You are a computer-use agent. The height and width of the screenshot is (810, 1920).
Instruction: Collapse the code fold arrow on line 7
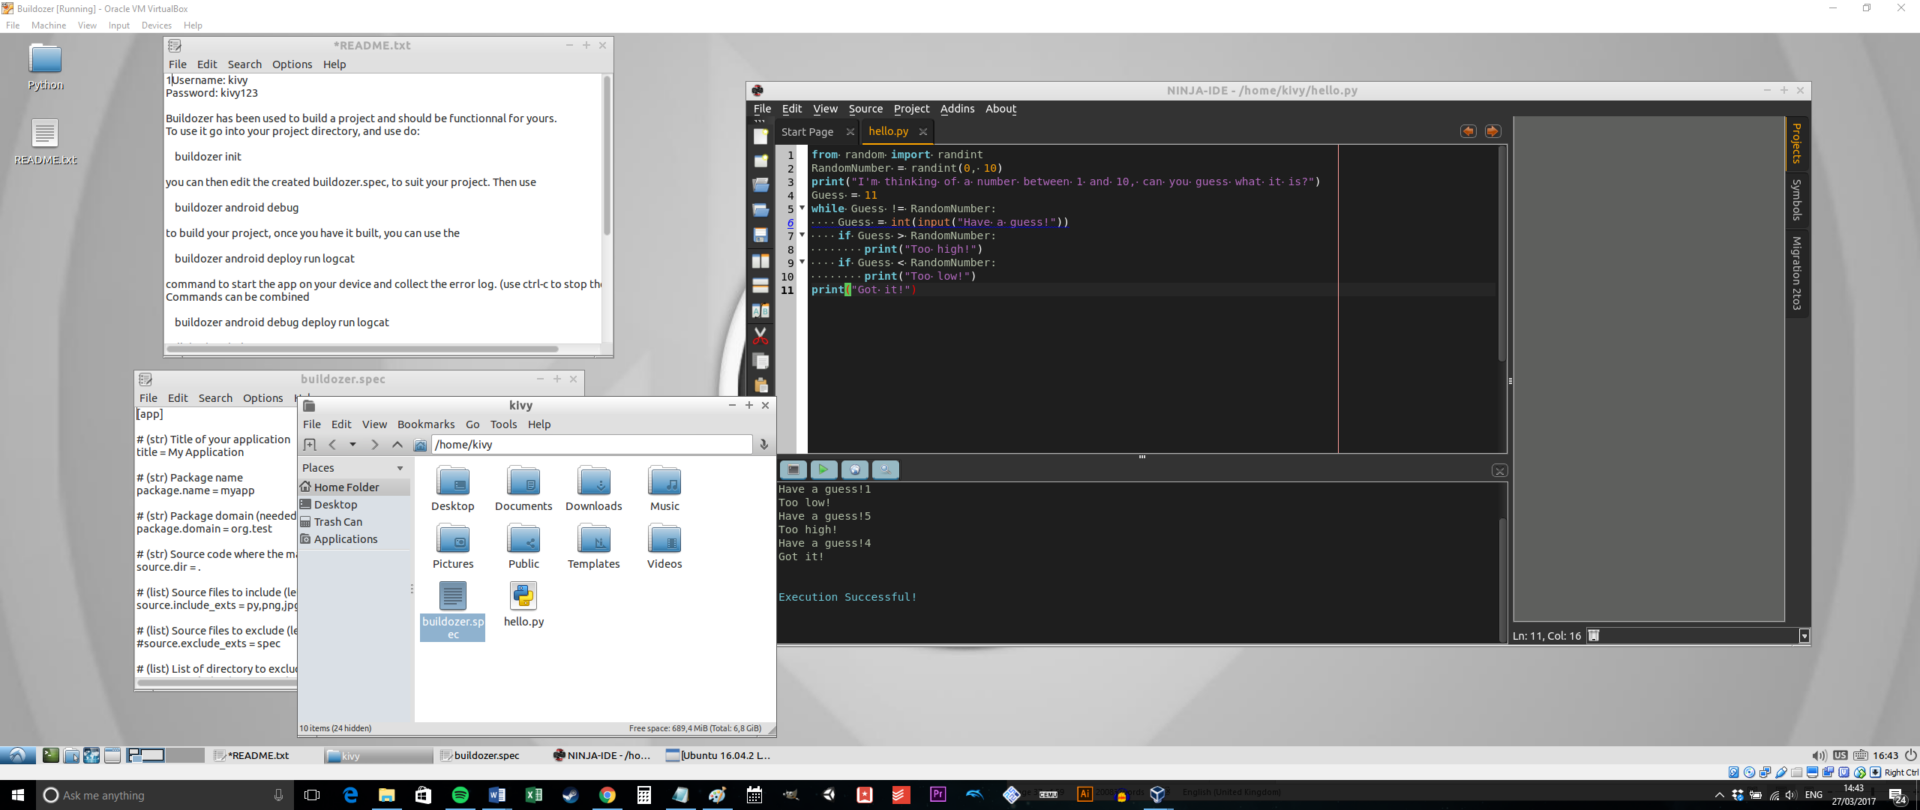pyautogui.click(x=802, y=236)
